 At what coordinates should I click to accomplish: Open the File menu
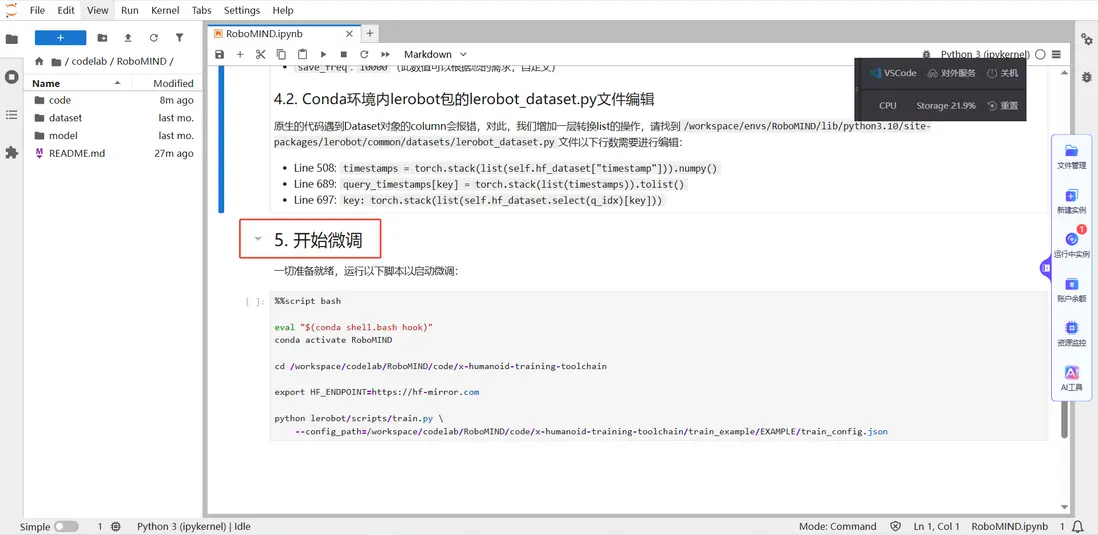tap(37, 11)
